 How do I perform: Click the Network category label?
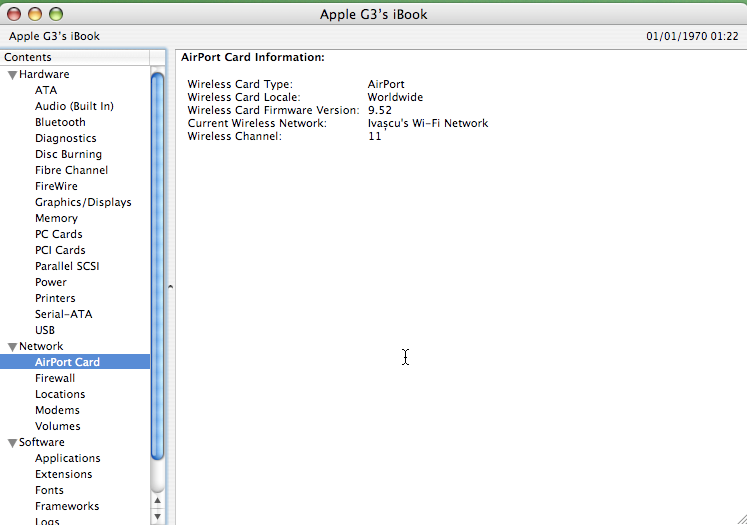41,346
